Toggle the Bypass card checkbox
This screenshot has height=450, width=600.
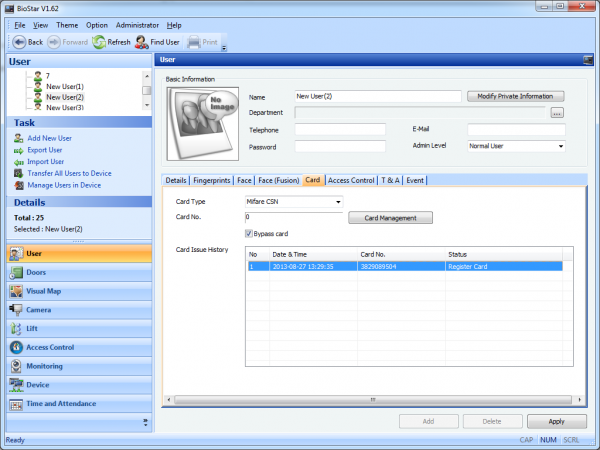pos(250,233)
